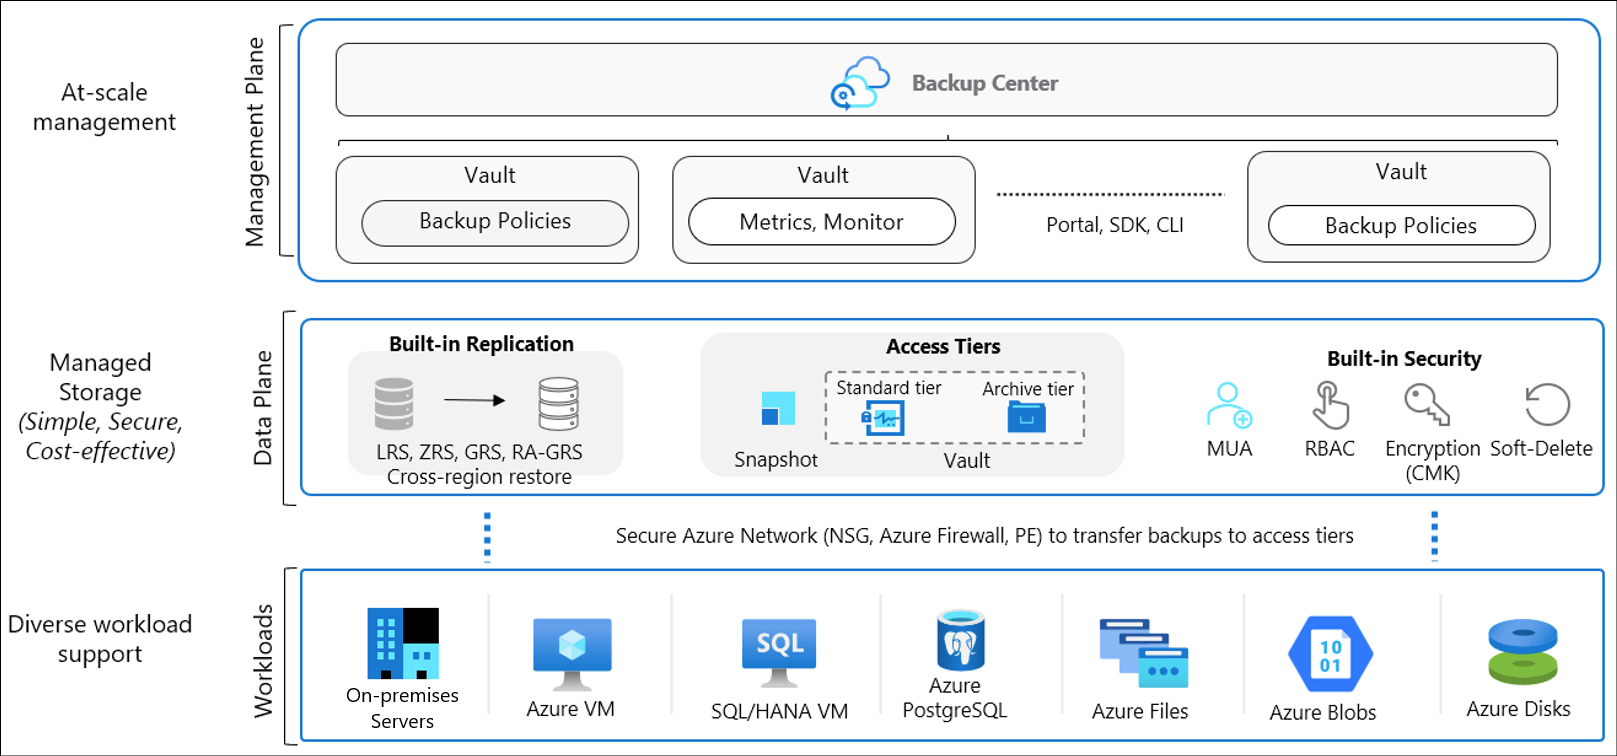
Task: Click the Azure Blobs label
Action: tap(1323, 712)
